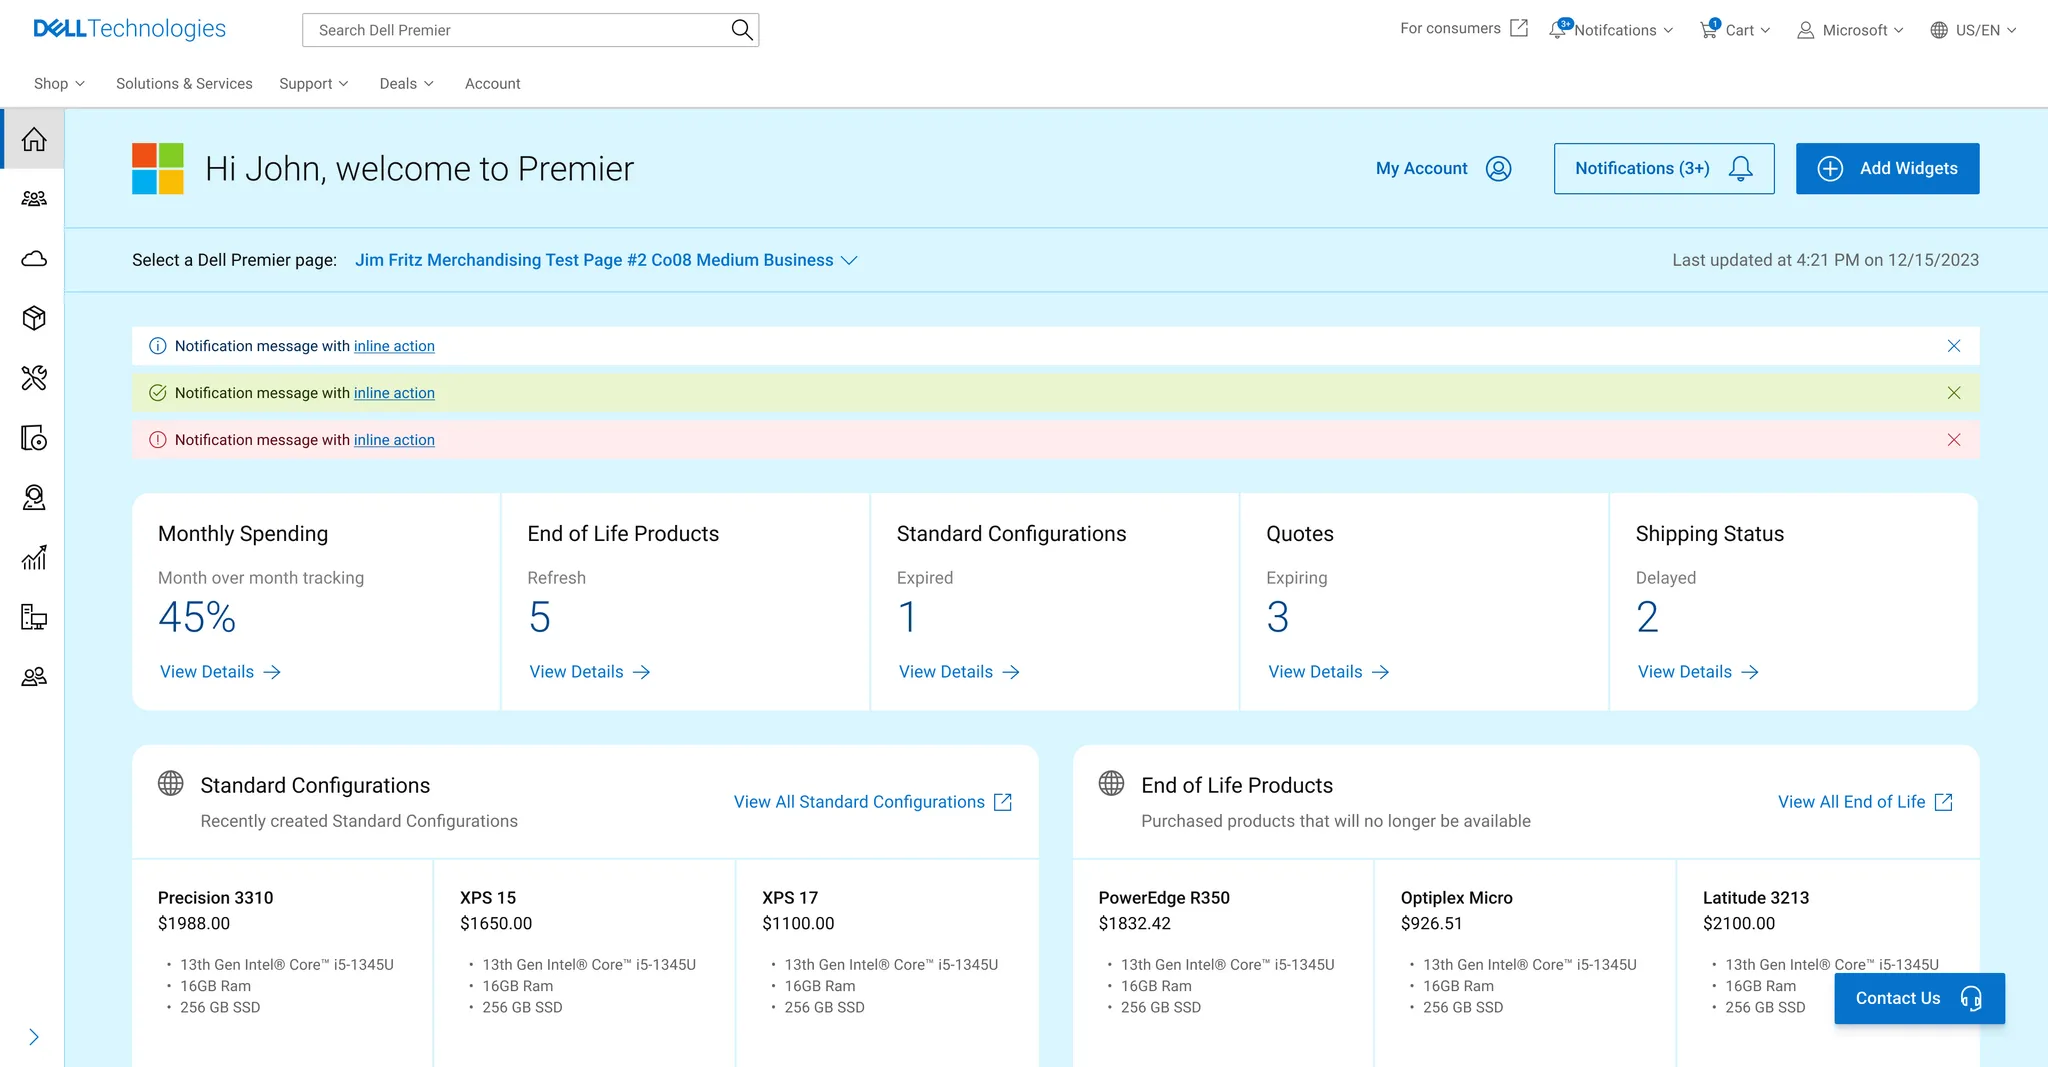This screenshot has width=2048, height=1067.
Task: Click the Dell Technologies logo
Action: pos(130,29)
